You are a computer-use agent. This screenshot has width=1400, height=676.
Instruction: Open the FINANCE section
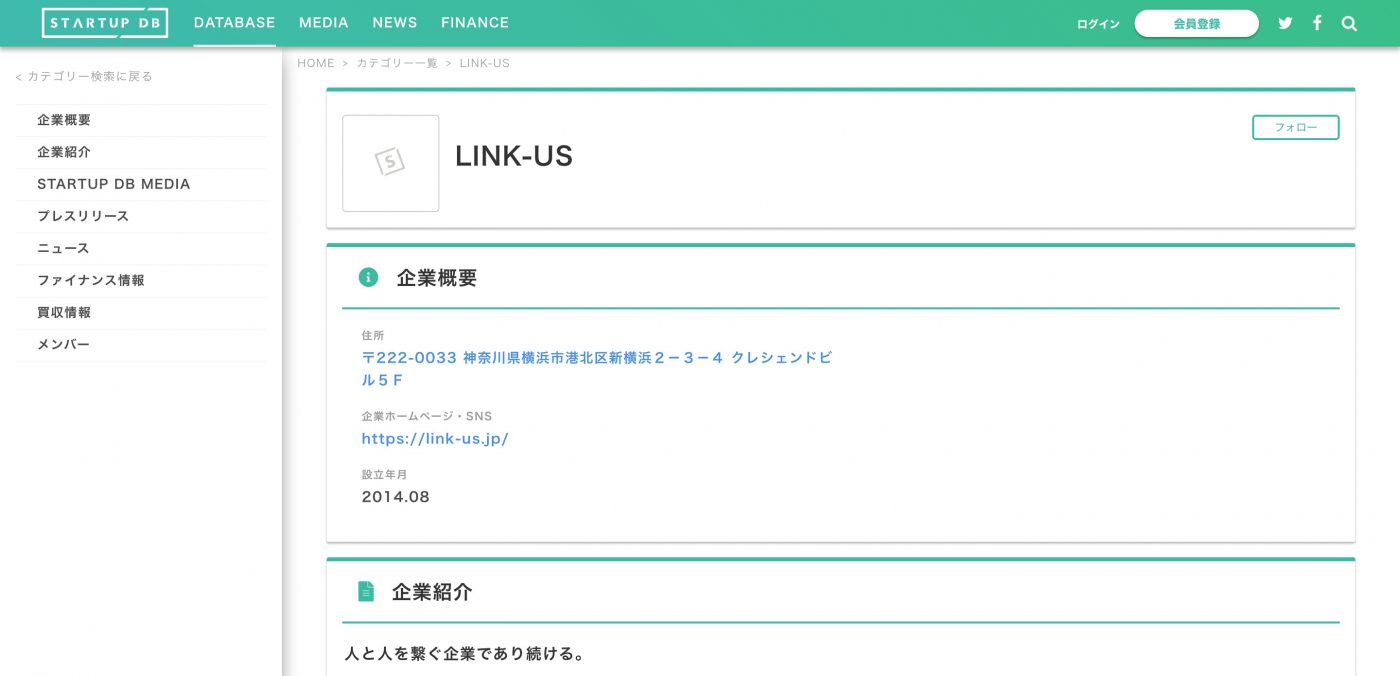[x=474, y=22]
